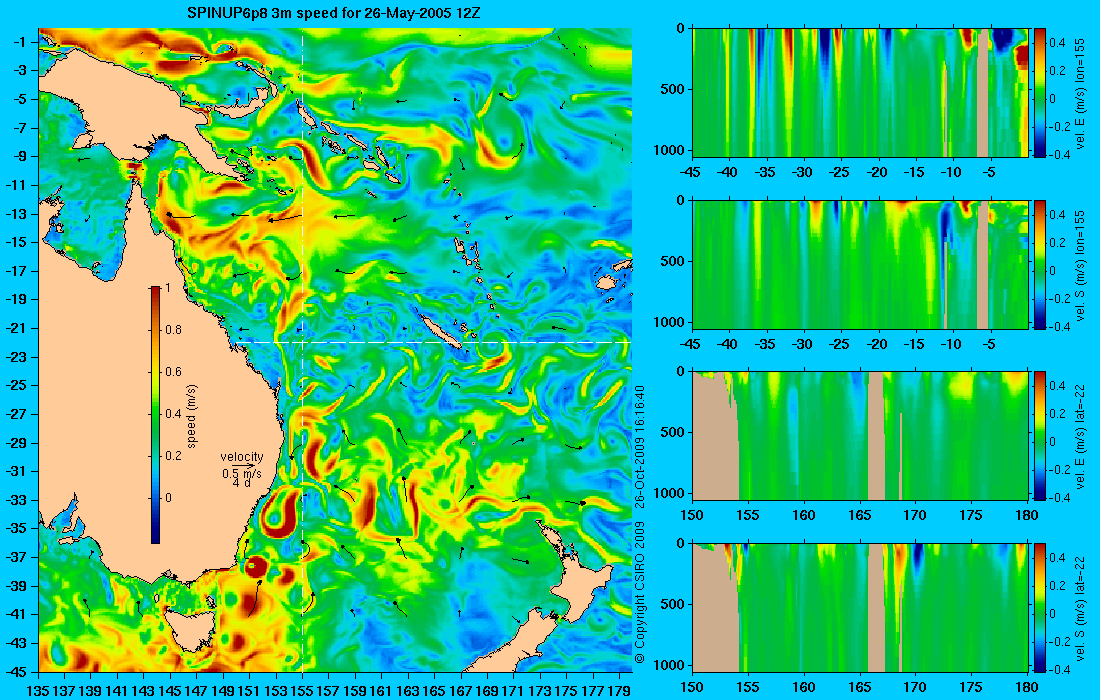Click the "0.8" value on the speed colorbar
The image size is (1100, 700).
(173, 330)
